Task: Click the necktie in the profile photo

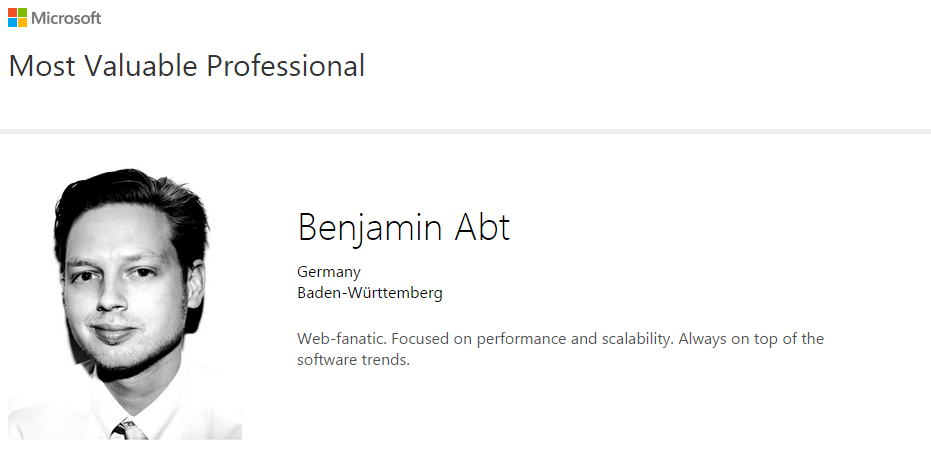Action: point(129,430)
